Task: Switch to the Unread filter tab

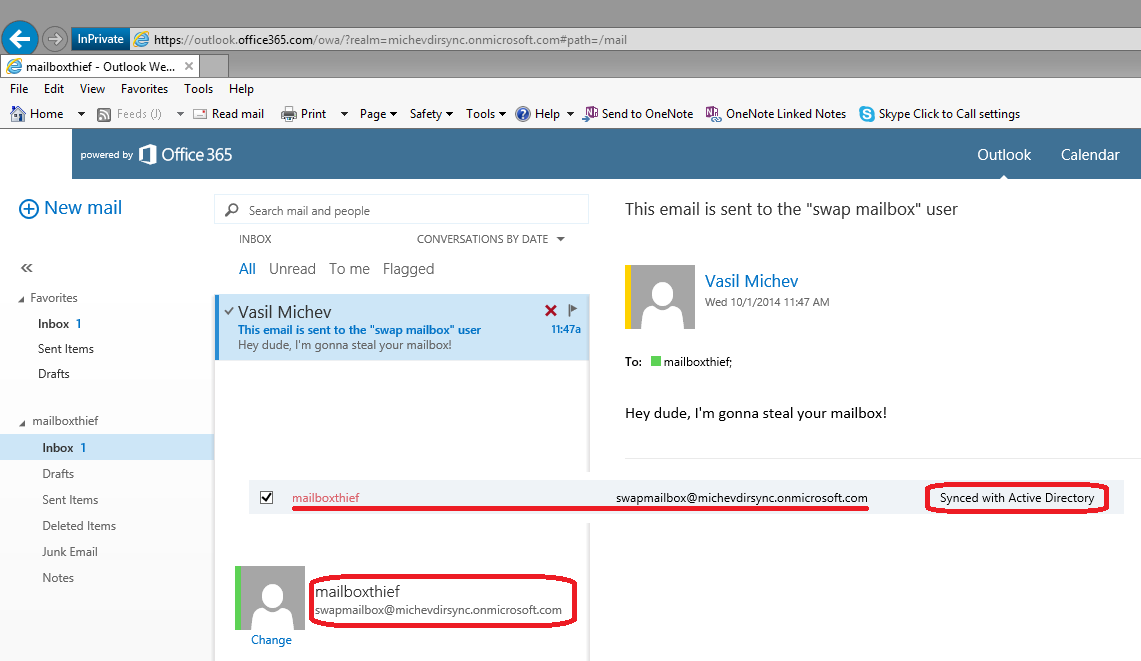Action: click(x=292, y=269)
